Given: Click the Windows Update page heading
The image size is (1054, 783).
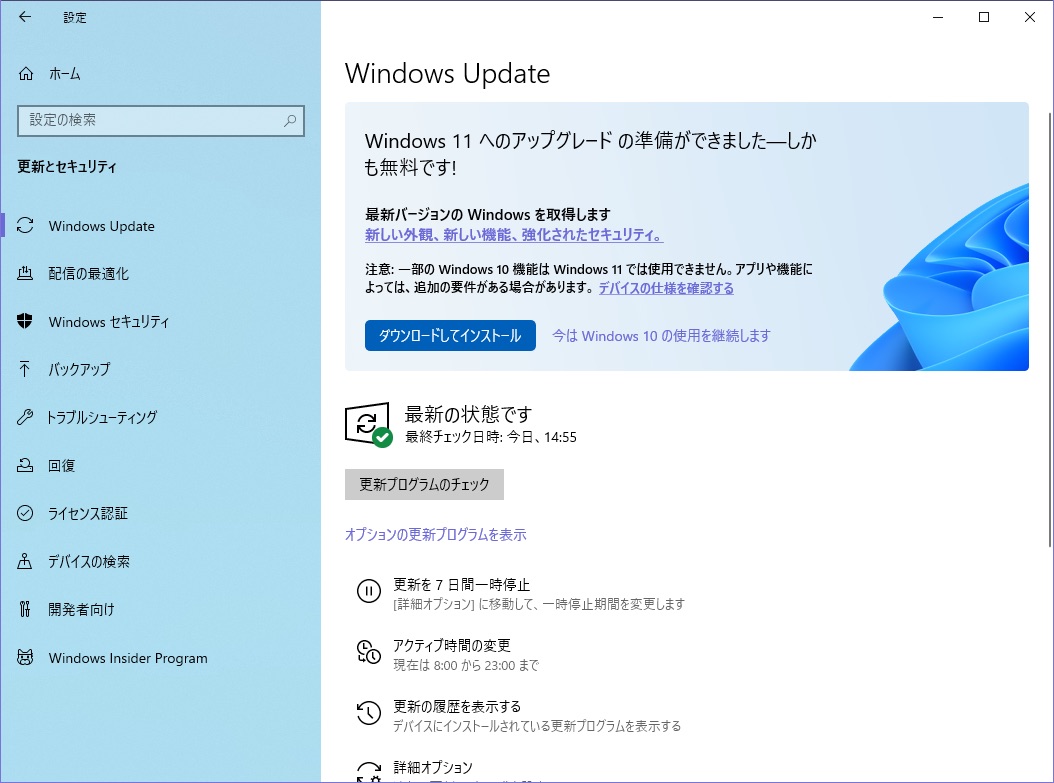Looking at the screenshot, I should (x=448, y=73).
